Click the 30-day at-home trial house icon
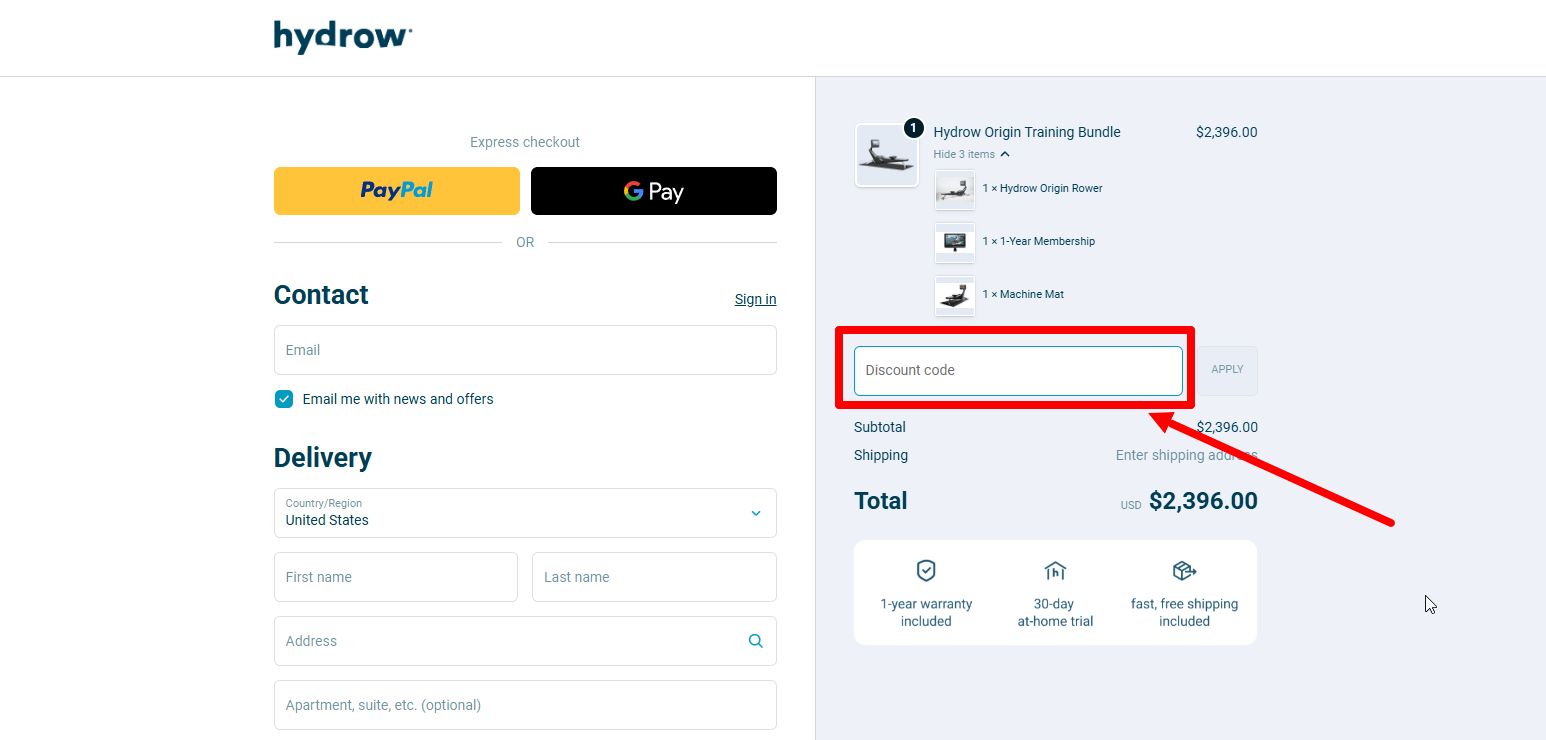Screen dimensions: 1546x740 (x=1055, y=571)
